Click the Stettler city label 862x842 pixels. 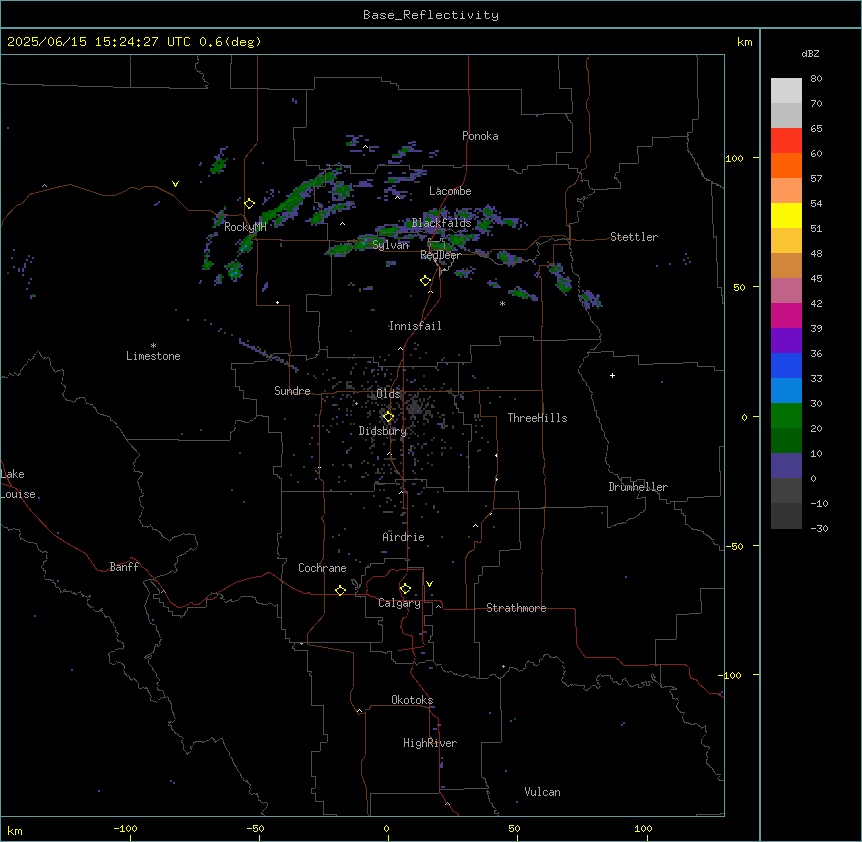tap(634, 237)
